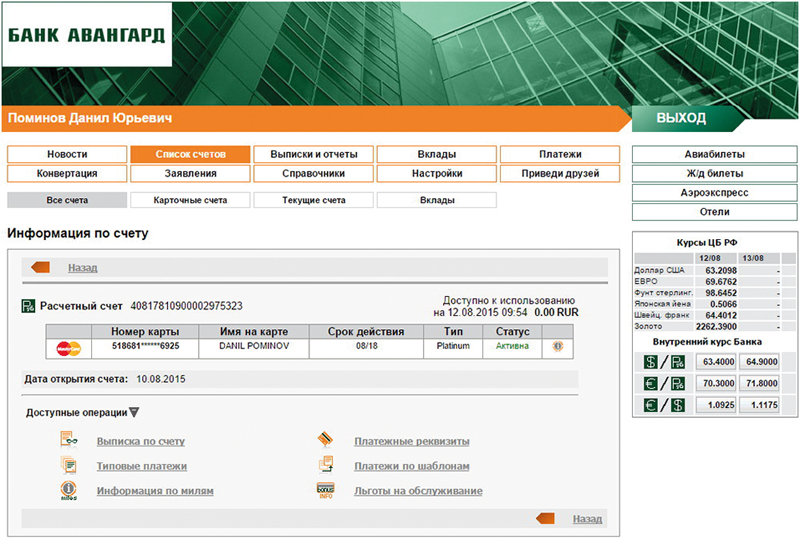Open Отели button
This screenshot has height=540, width=800.
714,212
